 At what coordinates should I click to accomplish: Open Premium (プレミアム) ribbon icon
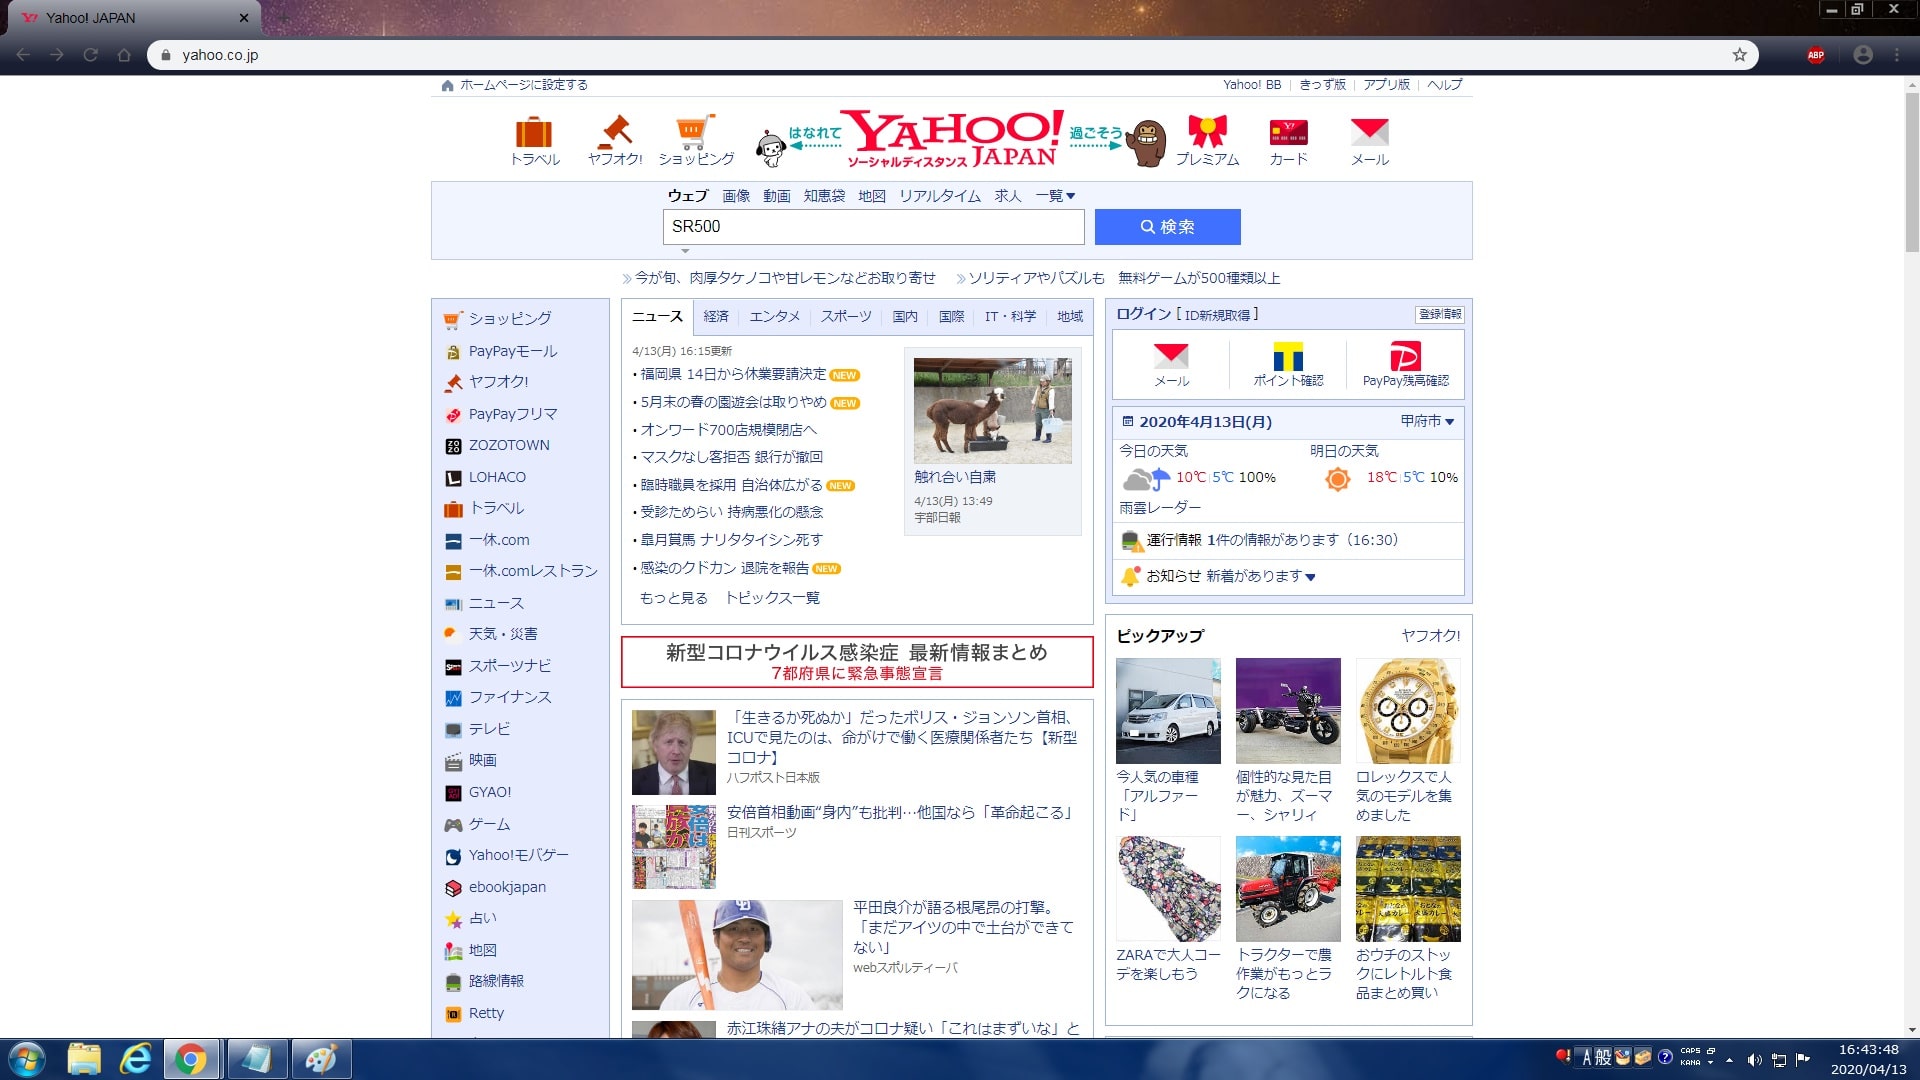(x=1207, y=132)
